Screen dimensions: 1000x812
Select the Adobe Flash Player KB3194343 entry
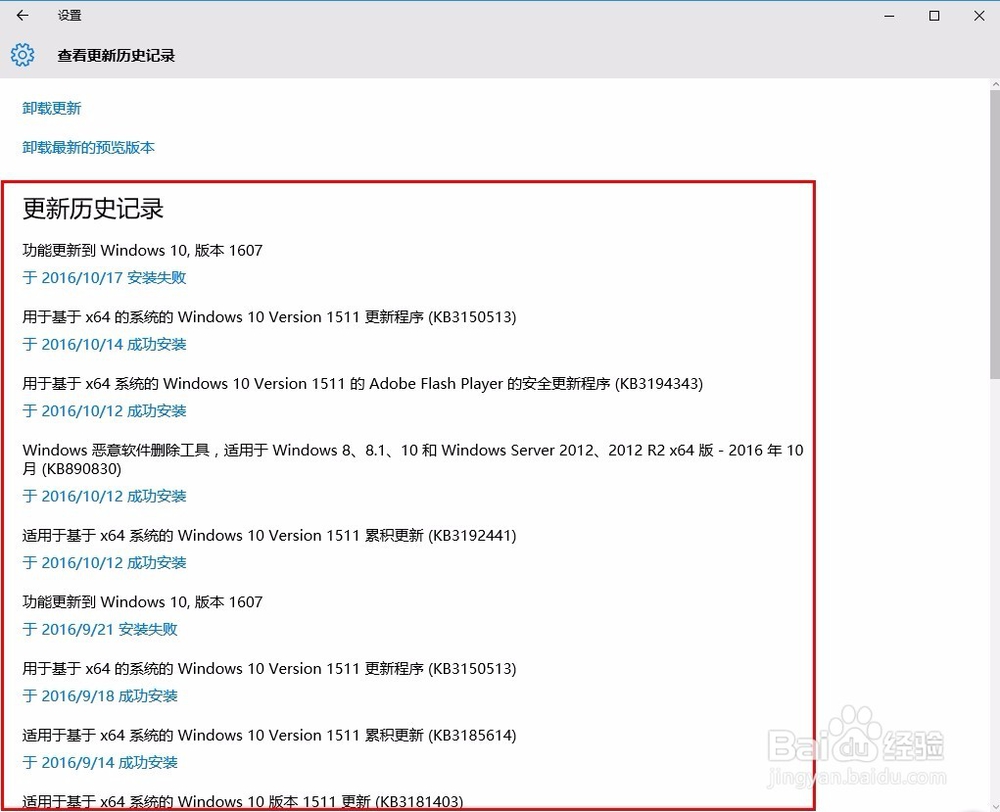362,383
